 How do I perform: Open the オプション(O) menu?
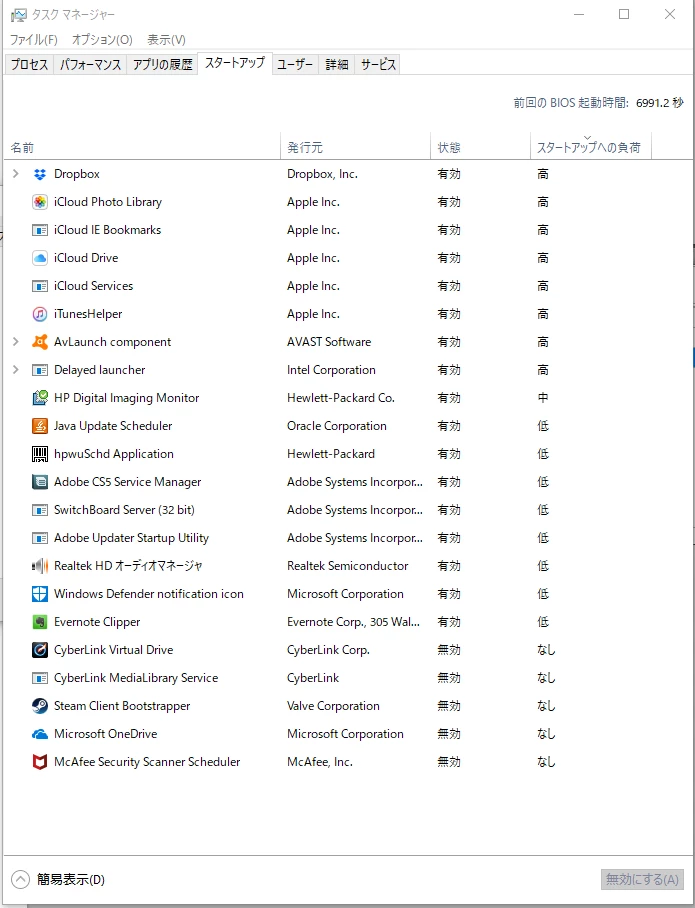tap(102, 39)
